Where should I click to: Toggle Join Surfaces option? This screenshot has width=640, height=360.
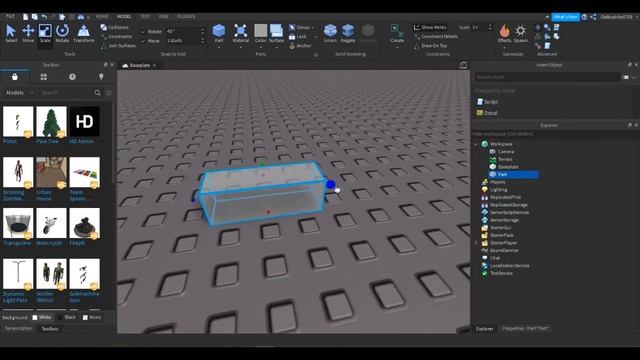[x=118, y=46]
